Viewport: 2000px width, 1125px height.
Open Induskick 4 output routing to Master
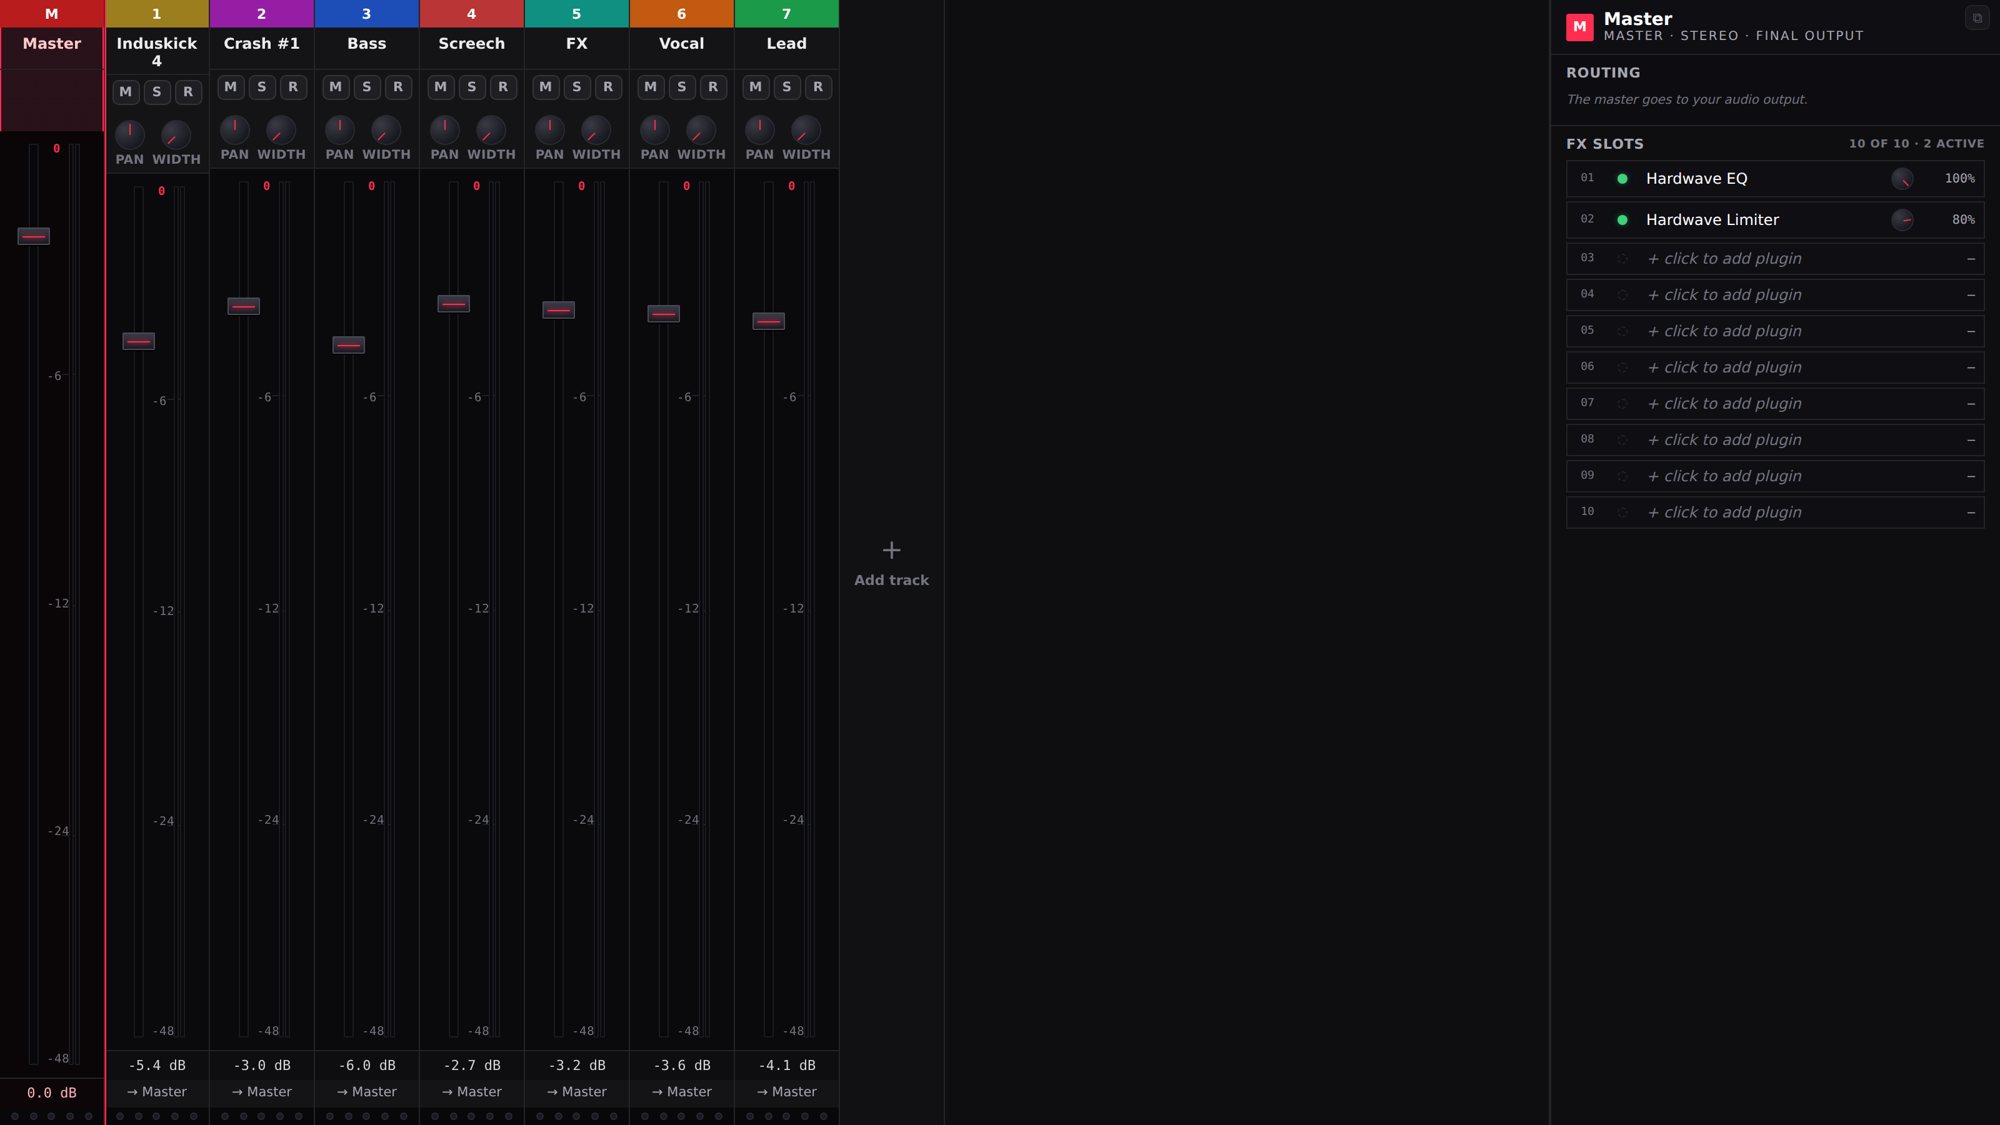[157, 1092]
